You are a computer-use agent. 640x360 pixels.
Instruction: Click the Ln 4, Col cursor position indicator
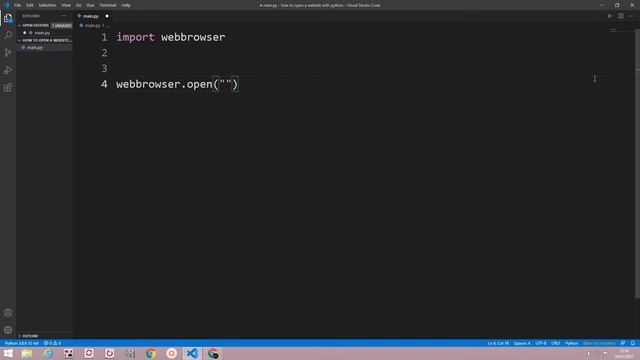(498, 343)
